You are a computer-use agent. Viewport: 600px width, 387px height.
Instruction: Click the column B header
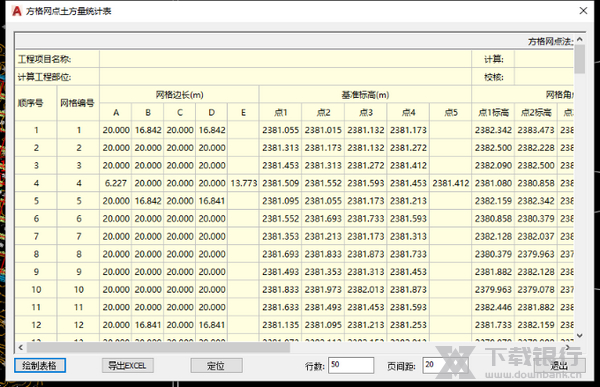click(148, 113)
